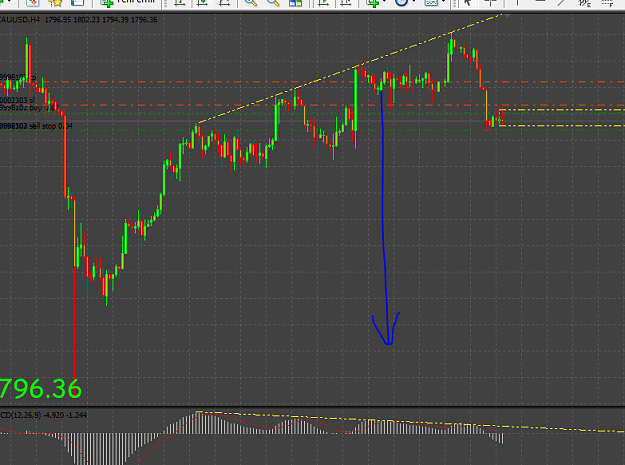Click the XAUUSD,H4 chart title text
Screen dimensions: 625x465
point(20,20)
